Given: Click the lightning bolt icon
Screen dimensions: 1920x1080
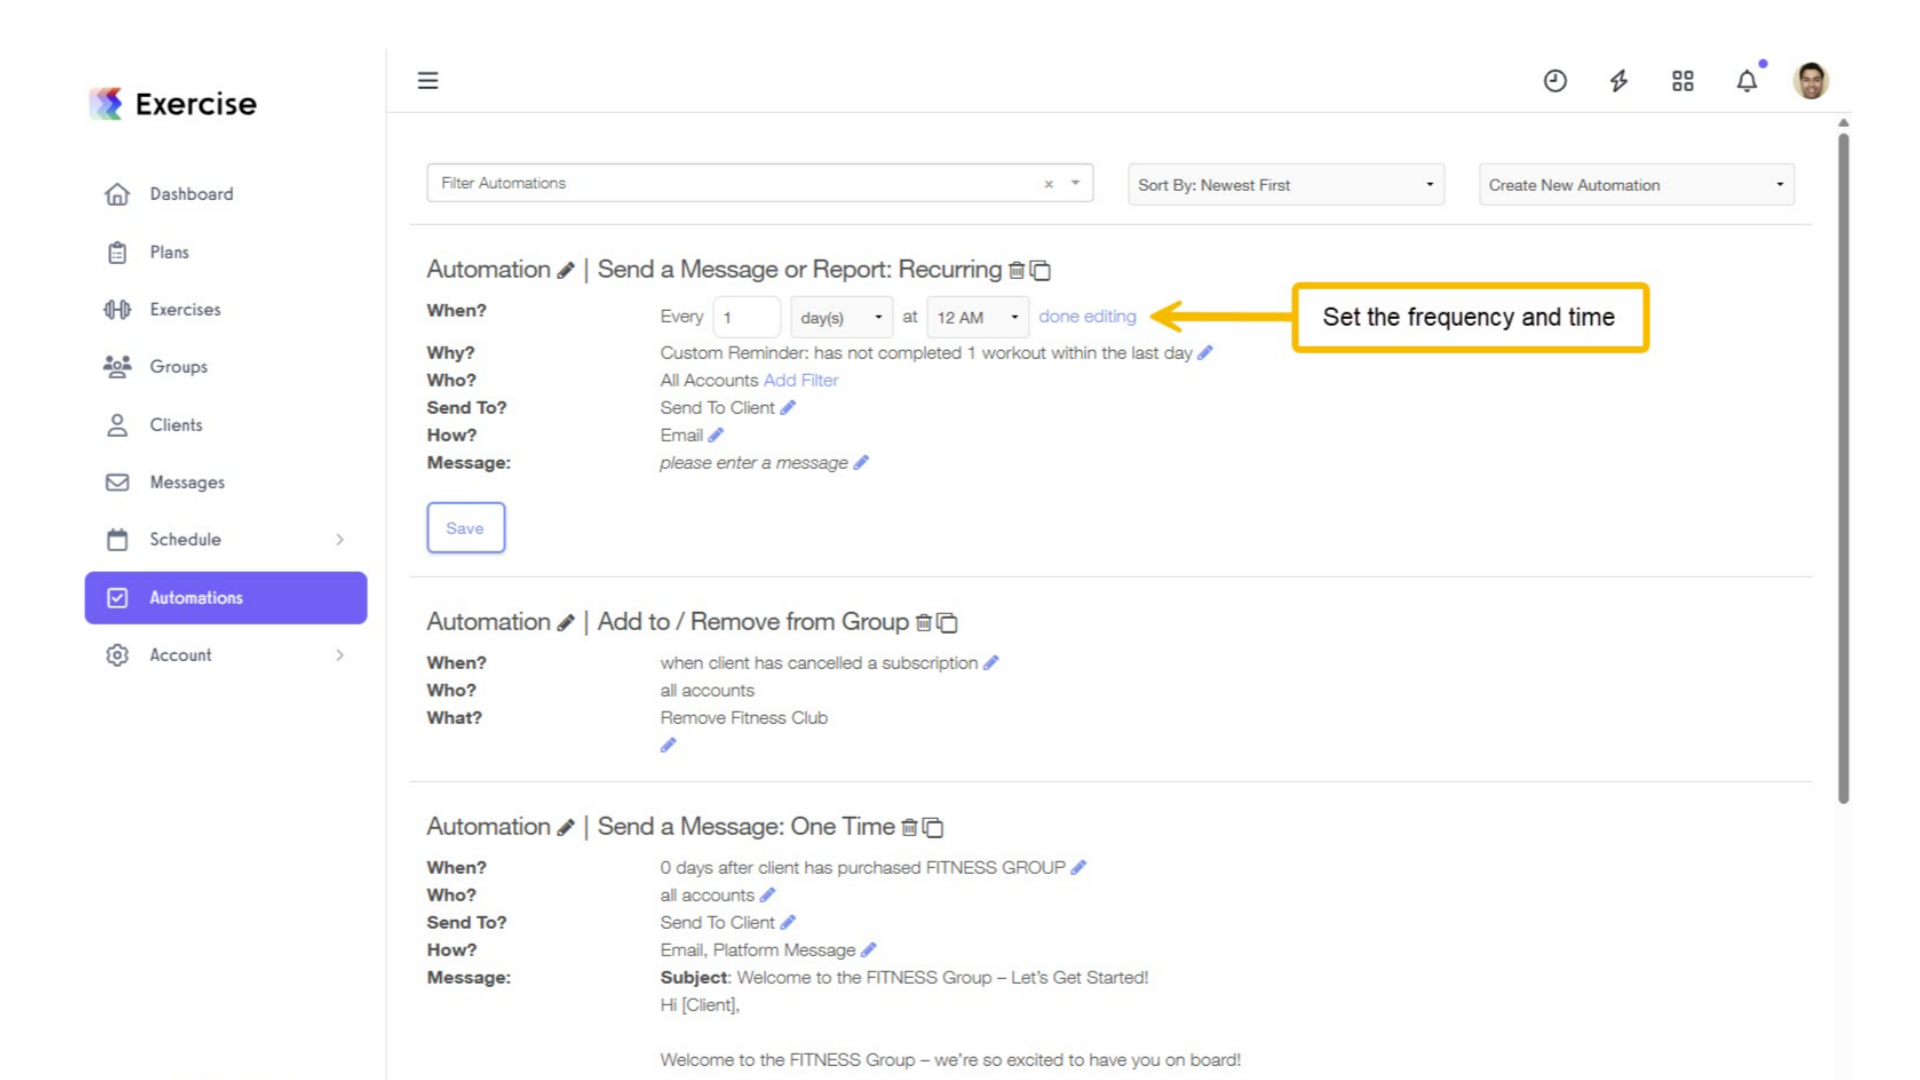Looking at the screenshot, I should tap(1619, 81).
